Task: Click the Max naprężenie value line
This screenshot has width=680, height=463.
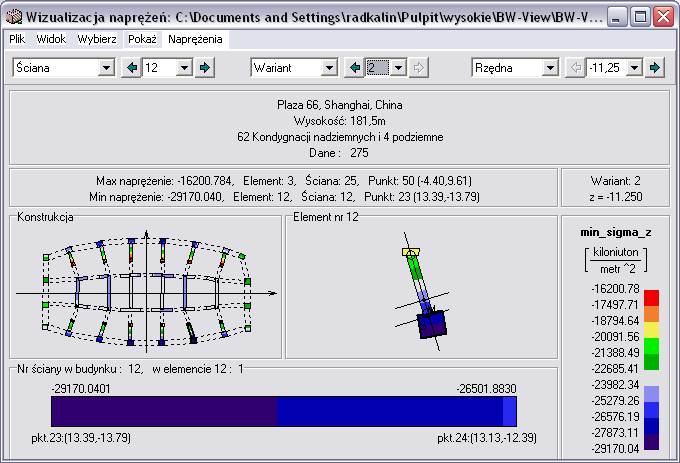Action: [x=284, y=181]
